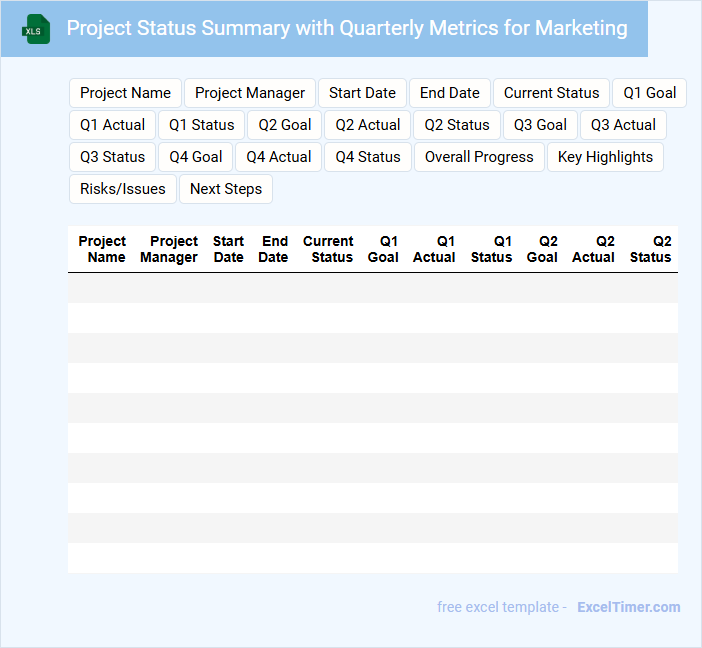Click the End Date tag
The image size is (702, 648).
coord(450,93)
